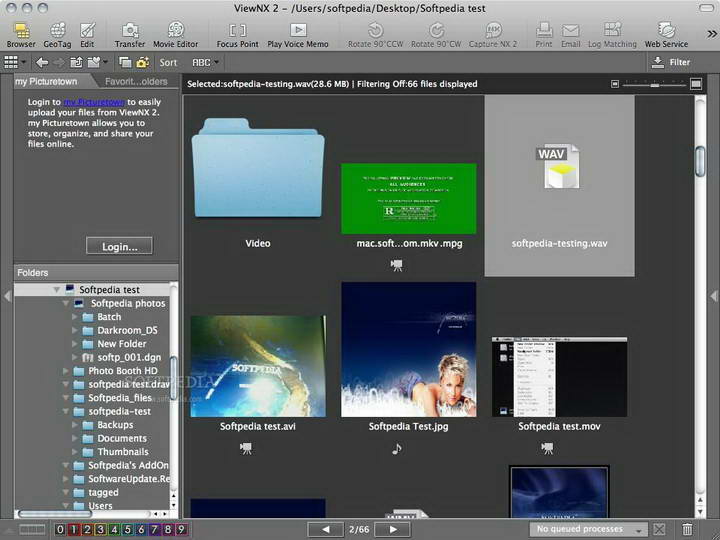Expand the Batch folder in tree
Screen dimensions: 720x540
(75, 317)
